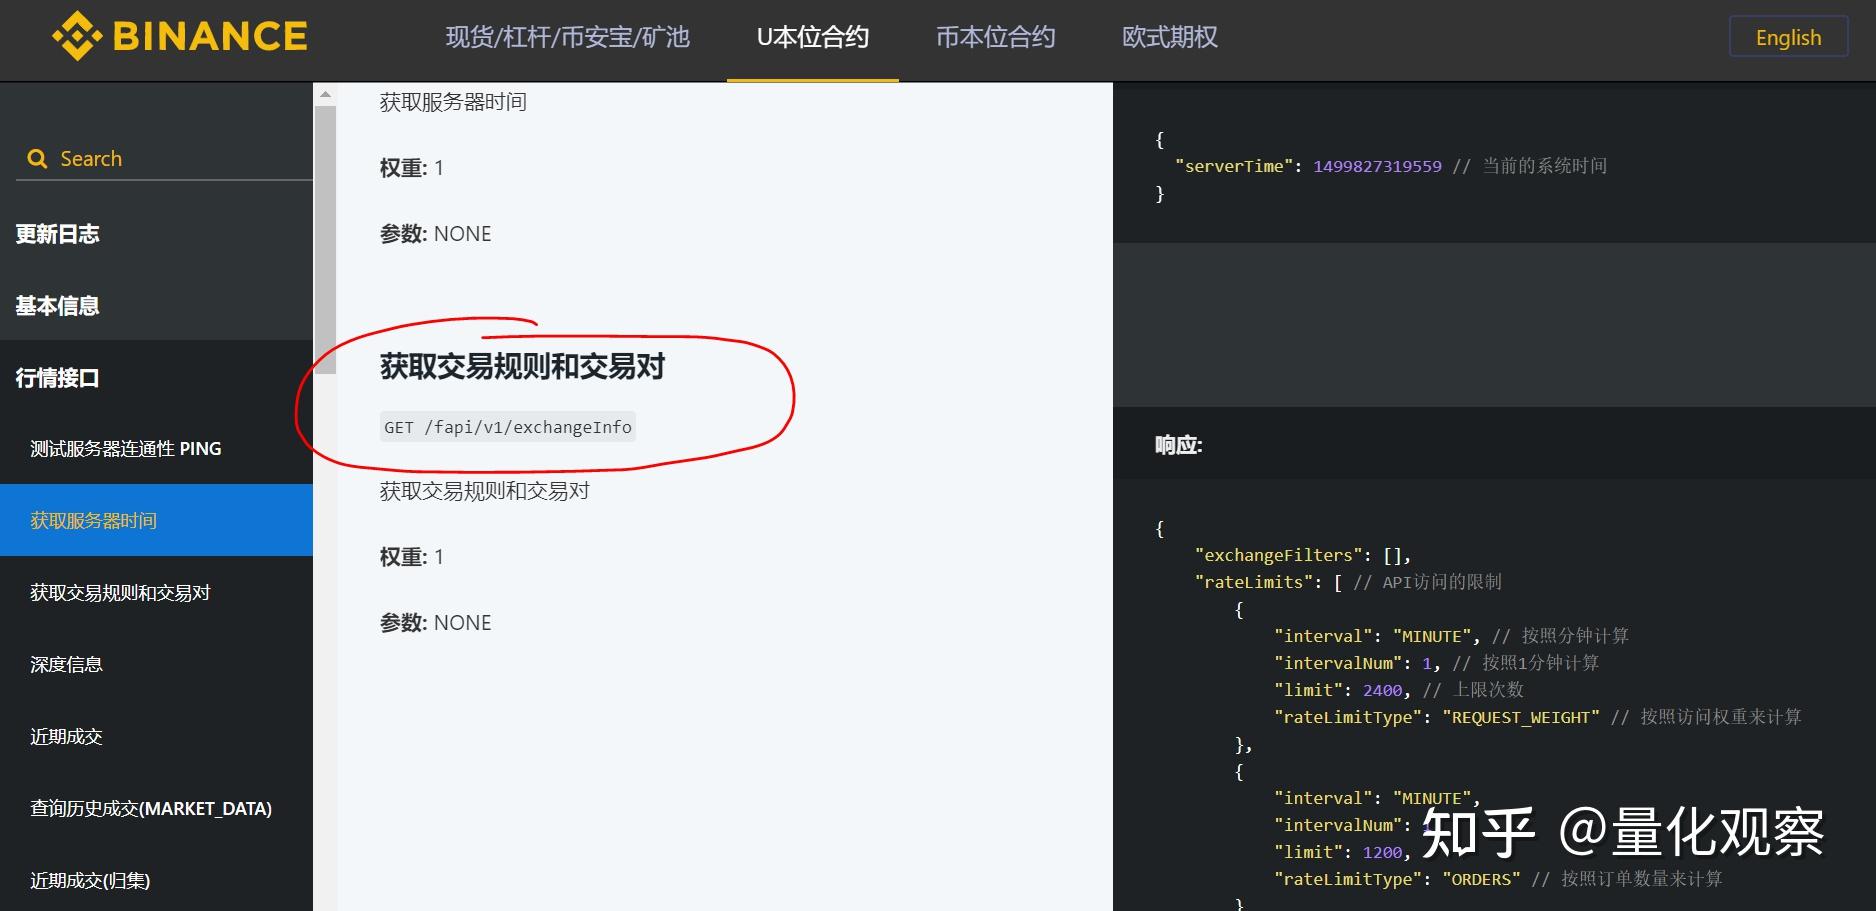
Task: Open the 现货/杠杆/币安宝/矿池 section
Action: point(567,38)
